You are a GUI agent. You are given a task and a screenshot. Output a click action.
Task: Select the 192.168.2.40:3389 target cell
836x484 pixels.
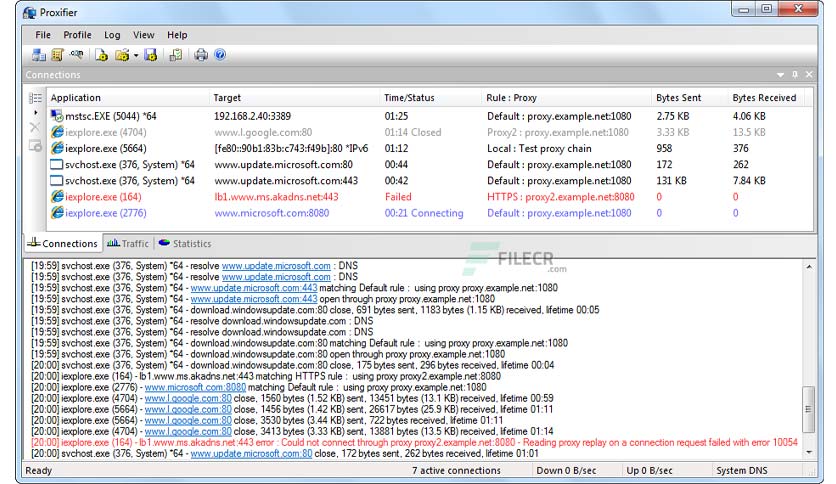(252, 116)
